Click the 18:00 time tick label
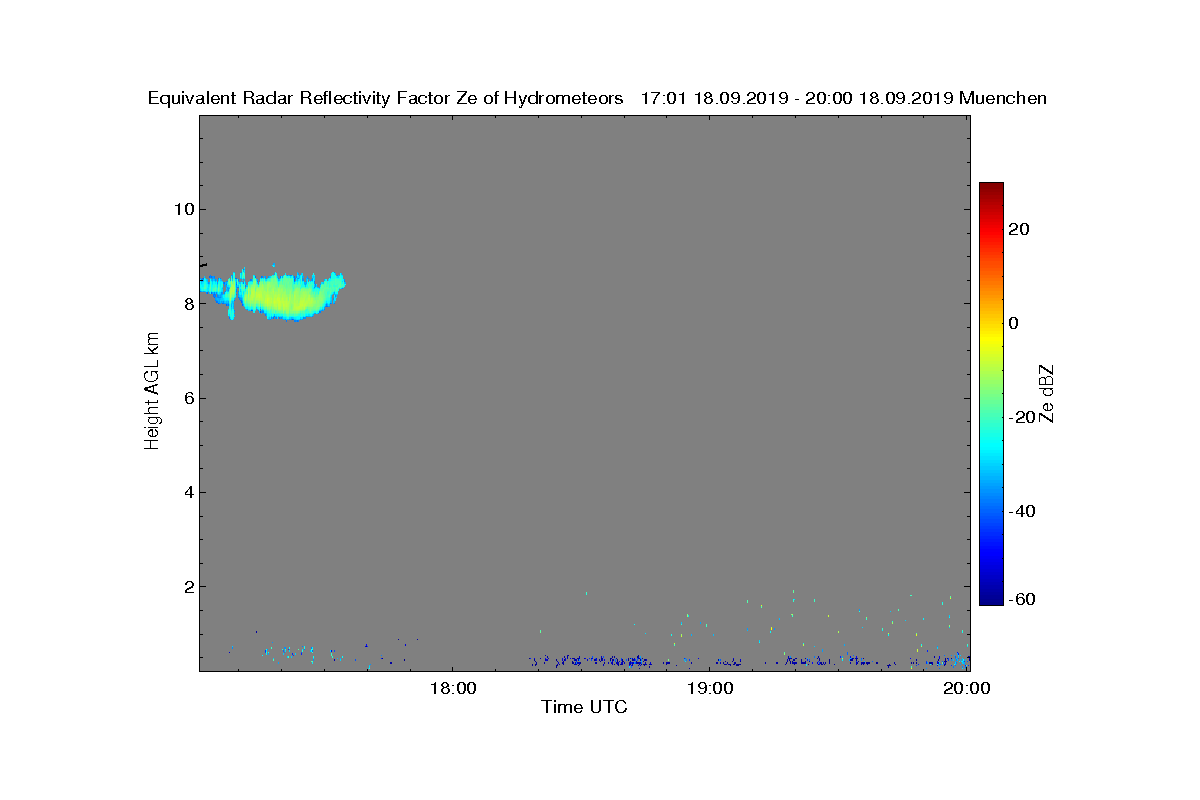 [452, 688]
